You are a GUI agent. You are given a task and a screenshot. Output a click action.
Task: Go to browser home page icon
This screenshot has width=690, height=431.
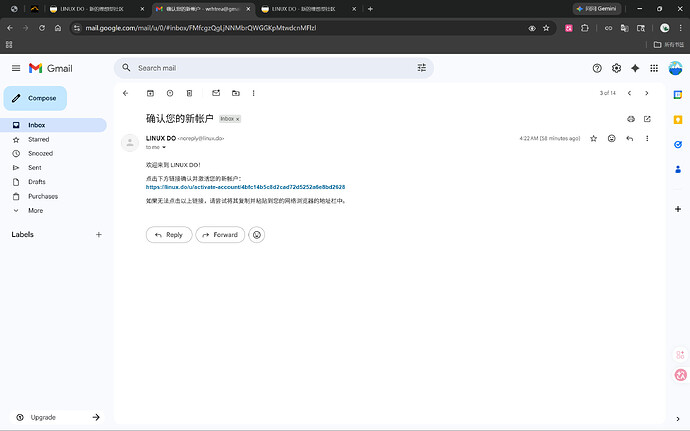pos(58,28)
